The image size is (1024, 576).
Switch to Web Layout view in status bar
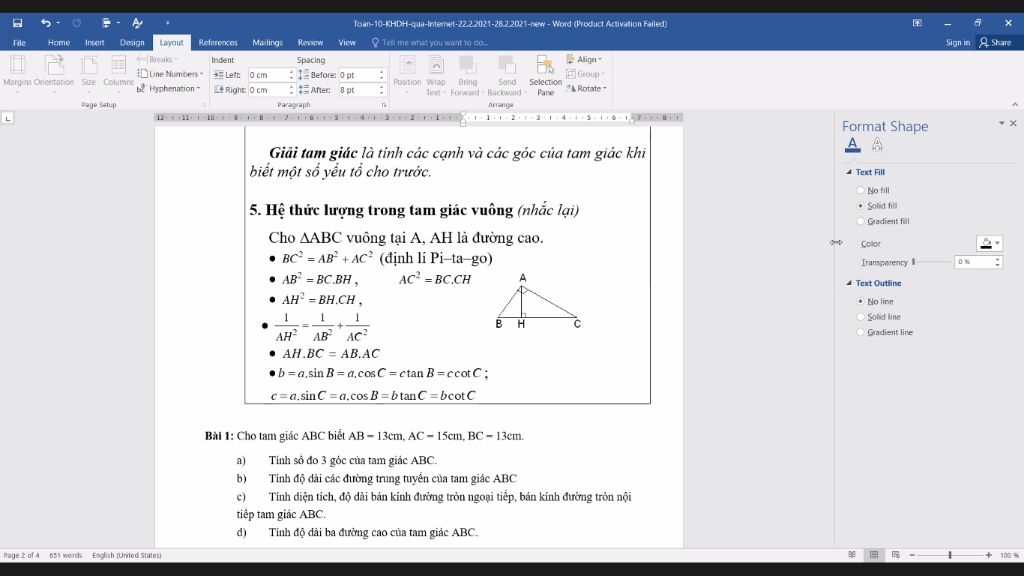(x=895, y=554)
